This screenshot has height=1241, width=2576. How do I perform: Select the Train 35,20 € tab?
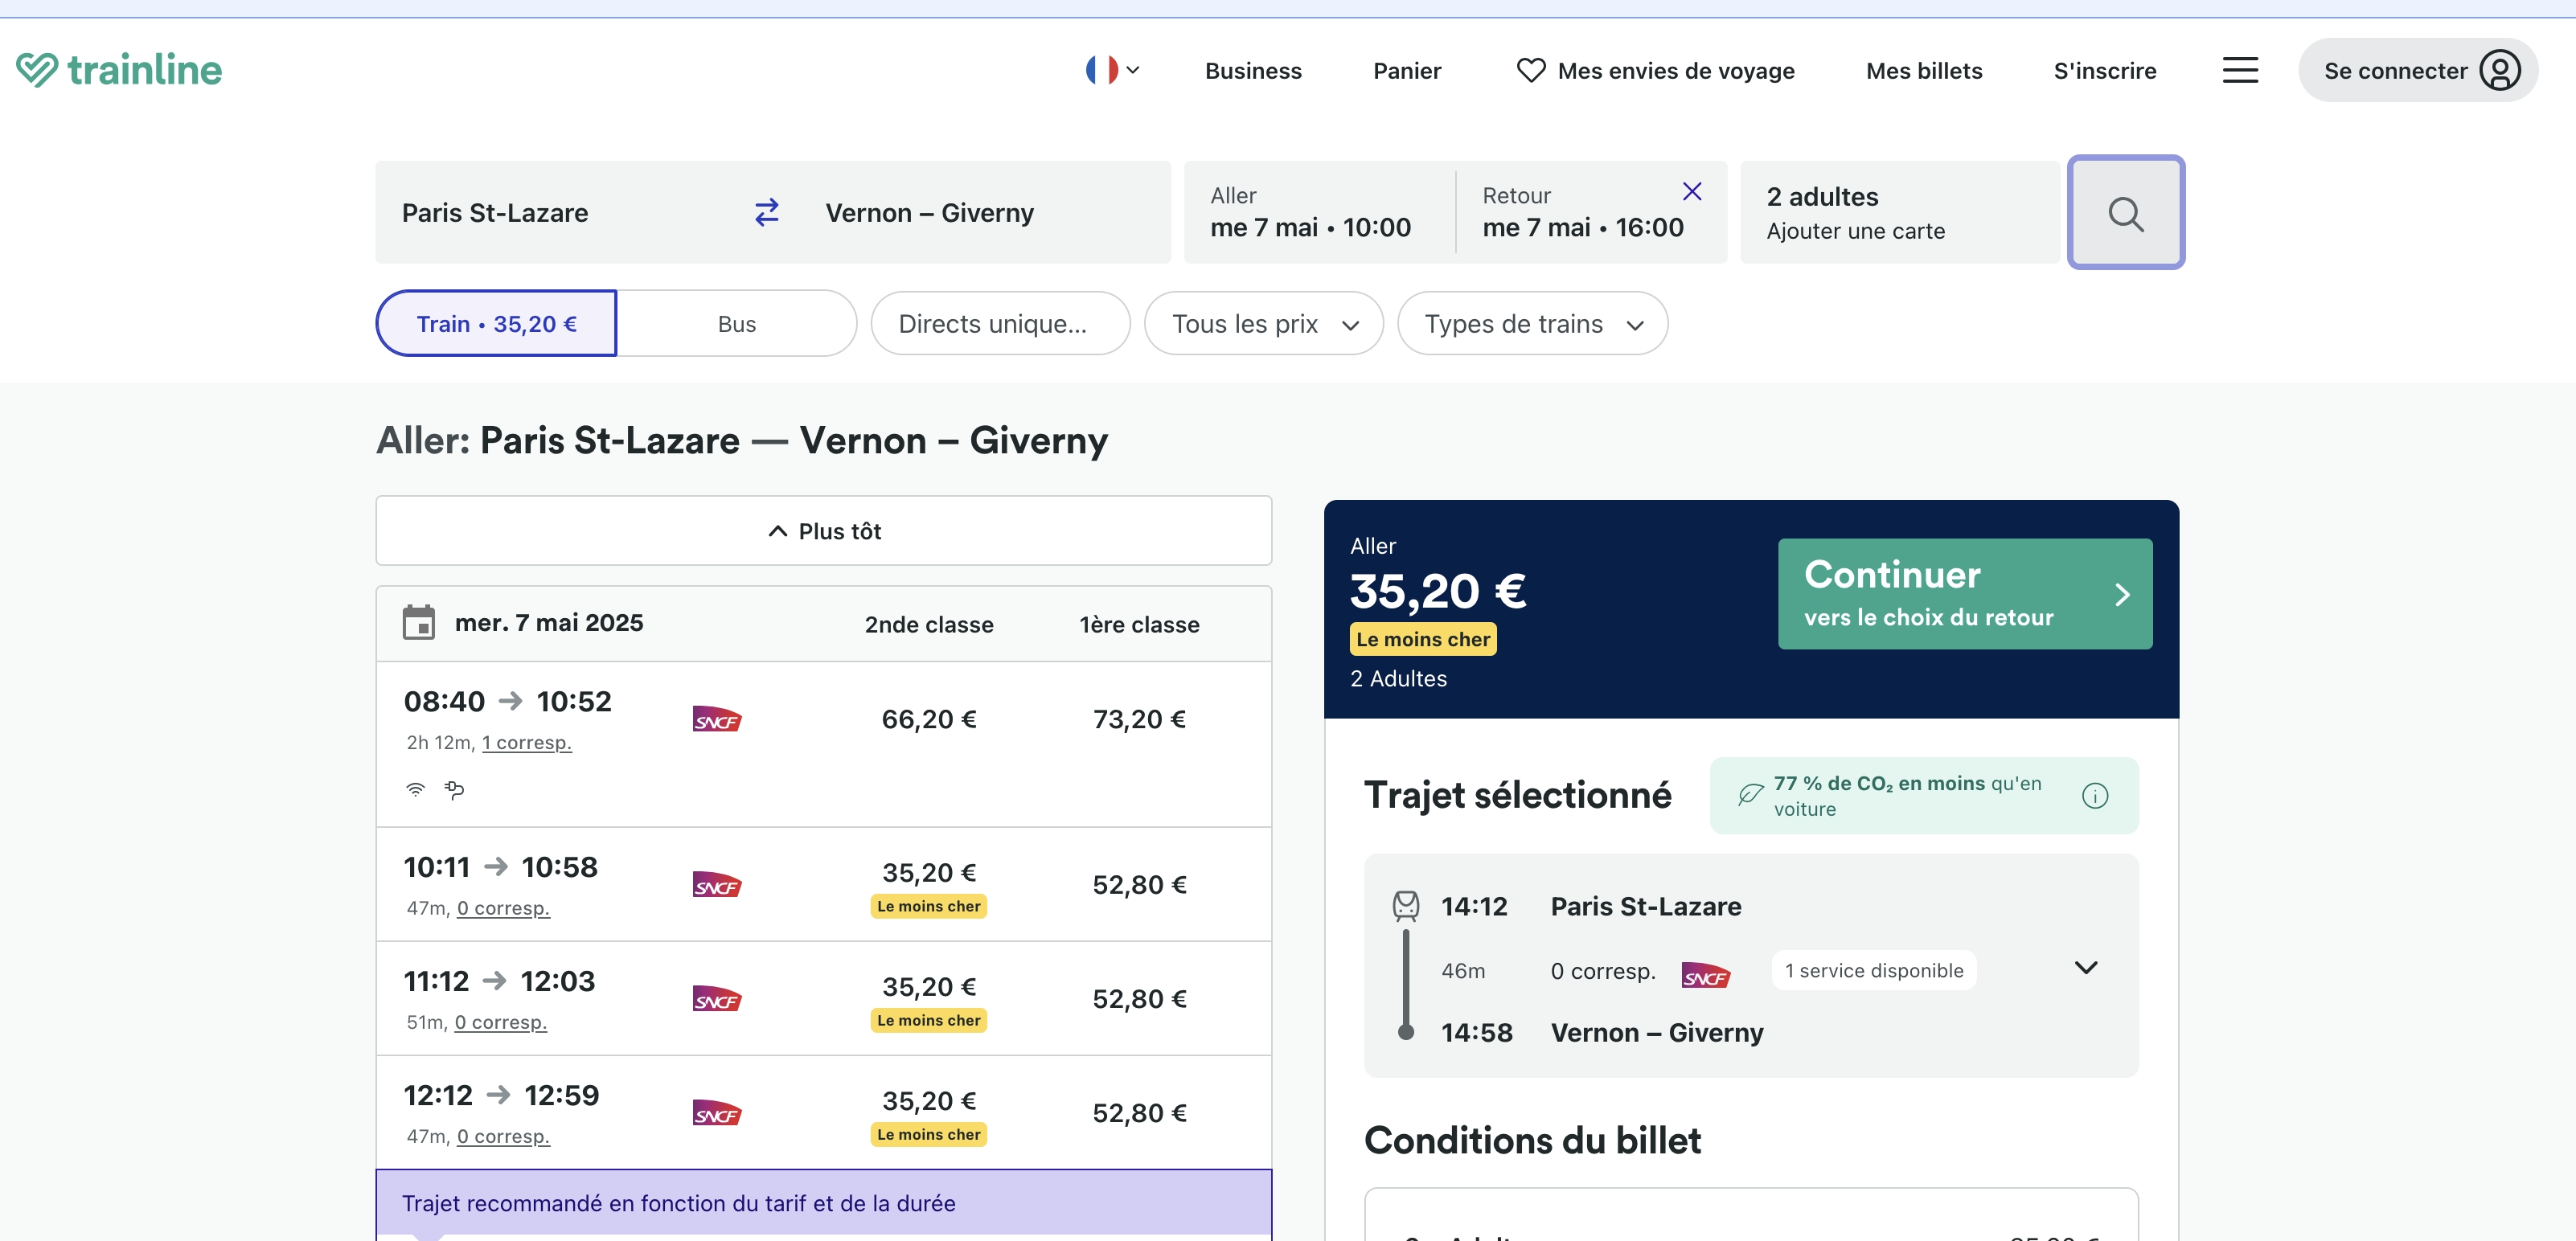tap(496, 323)
